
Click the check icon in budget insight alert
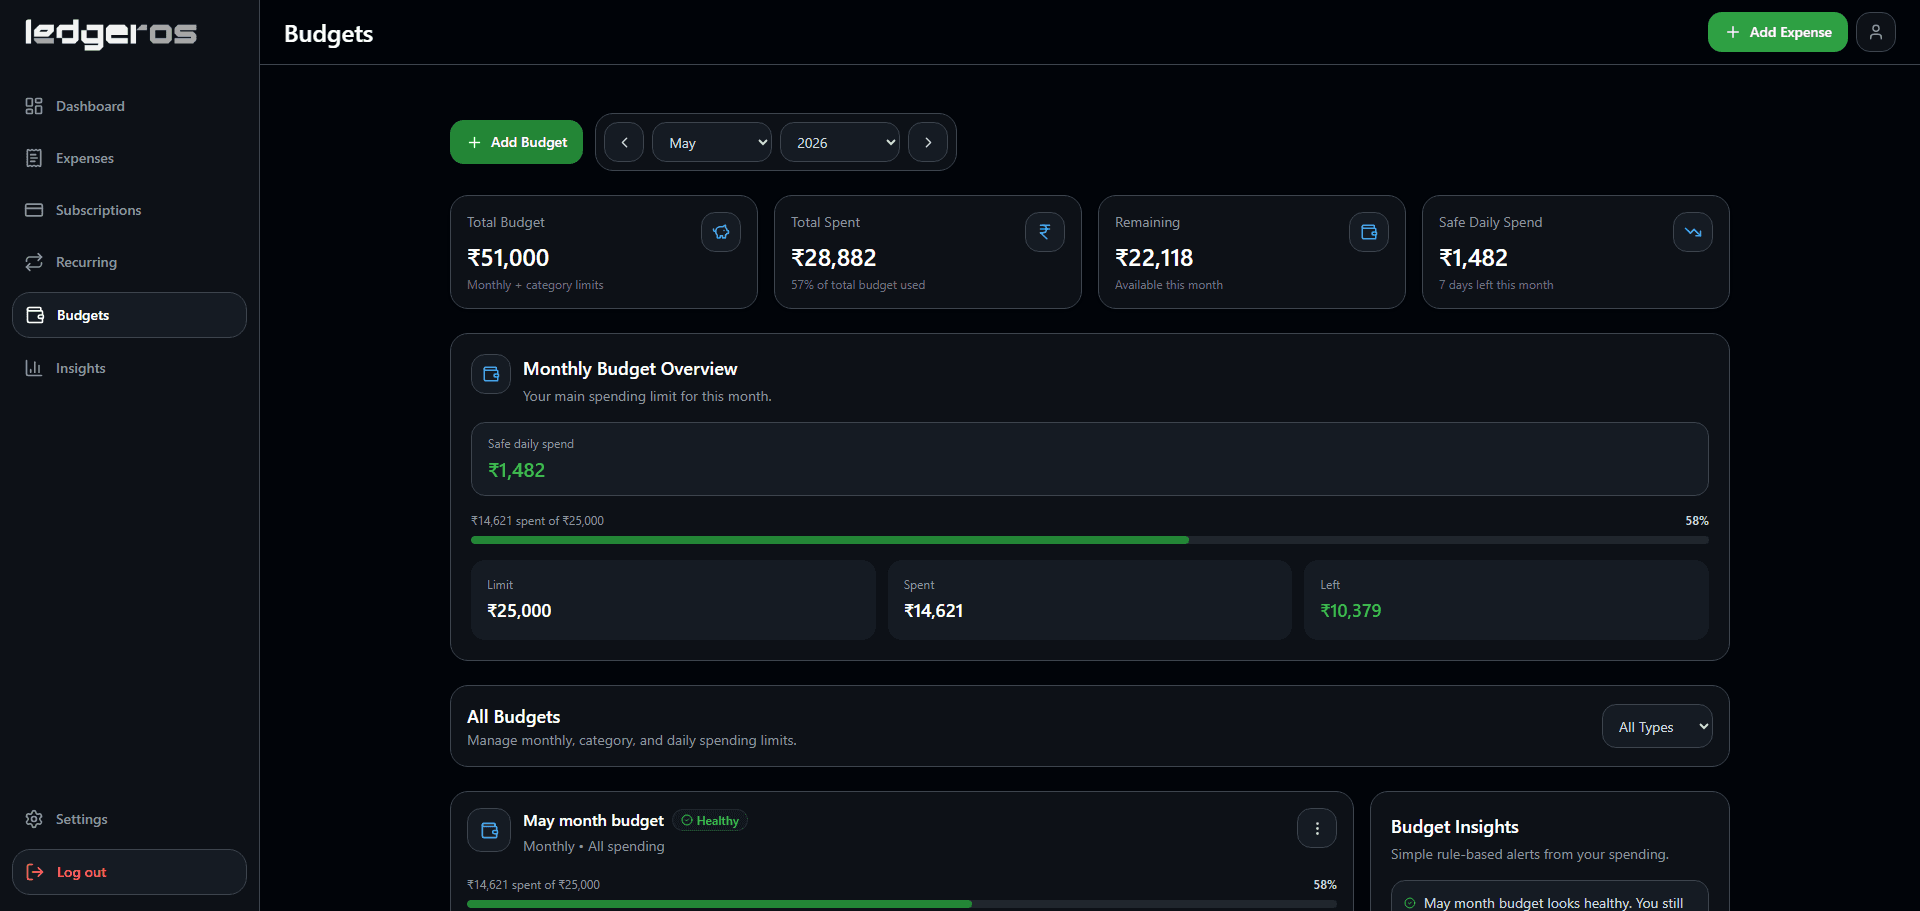[1410, 903]
